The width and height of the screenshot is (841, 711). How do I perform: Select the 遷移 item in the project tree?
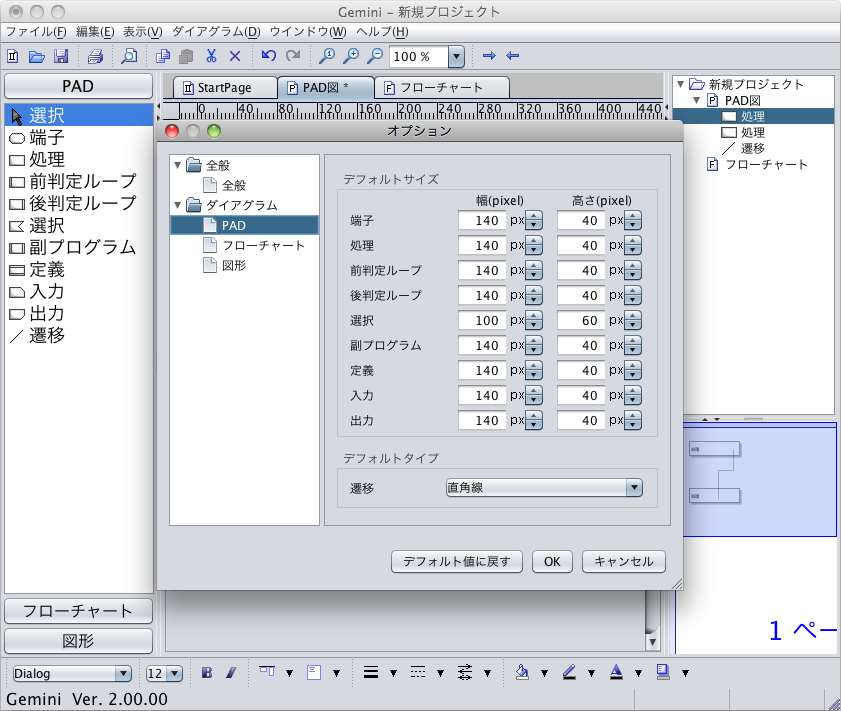pyautogui.click(x=753, y=149)
